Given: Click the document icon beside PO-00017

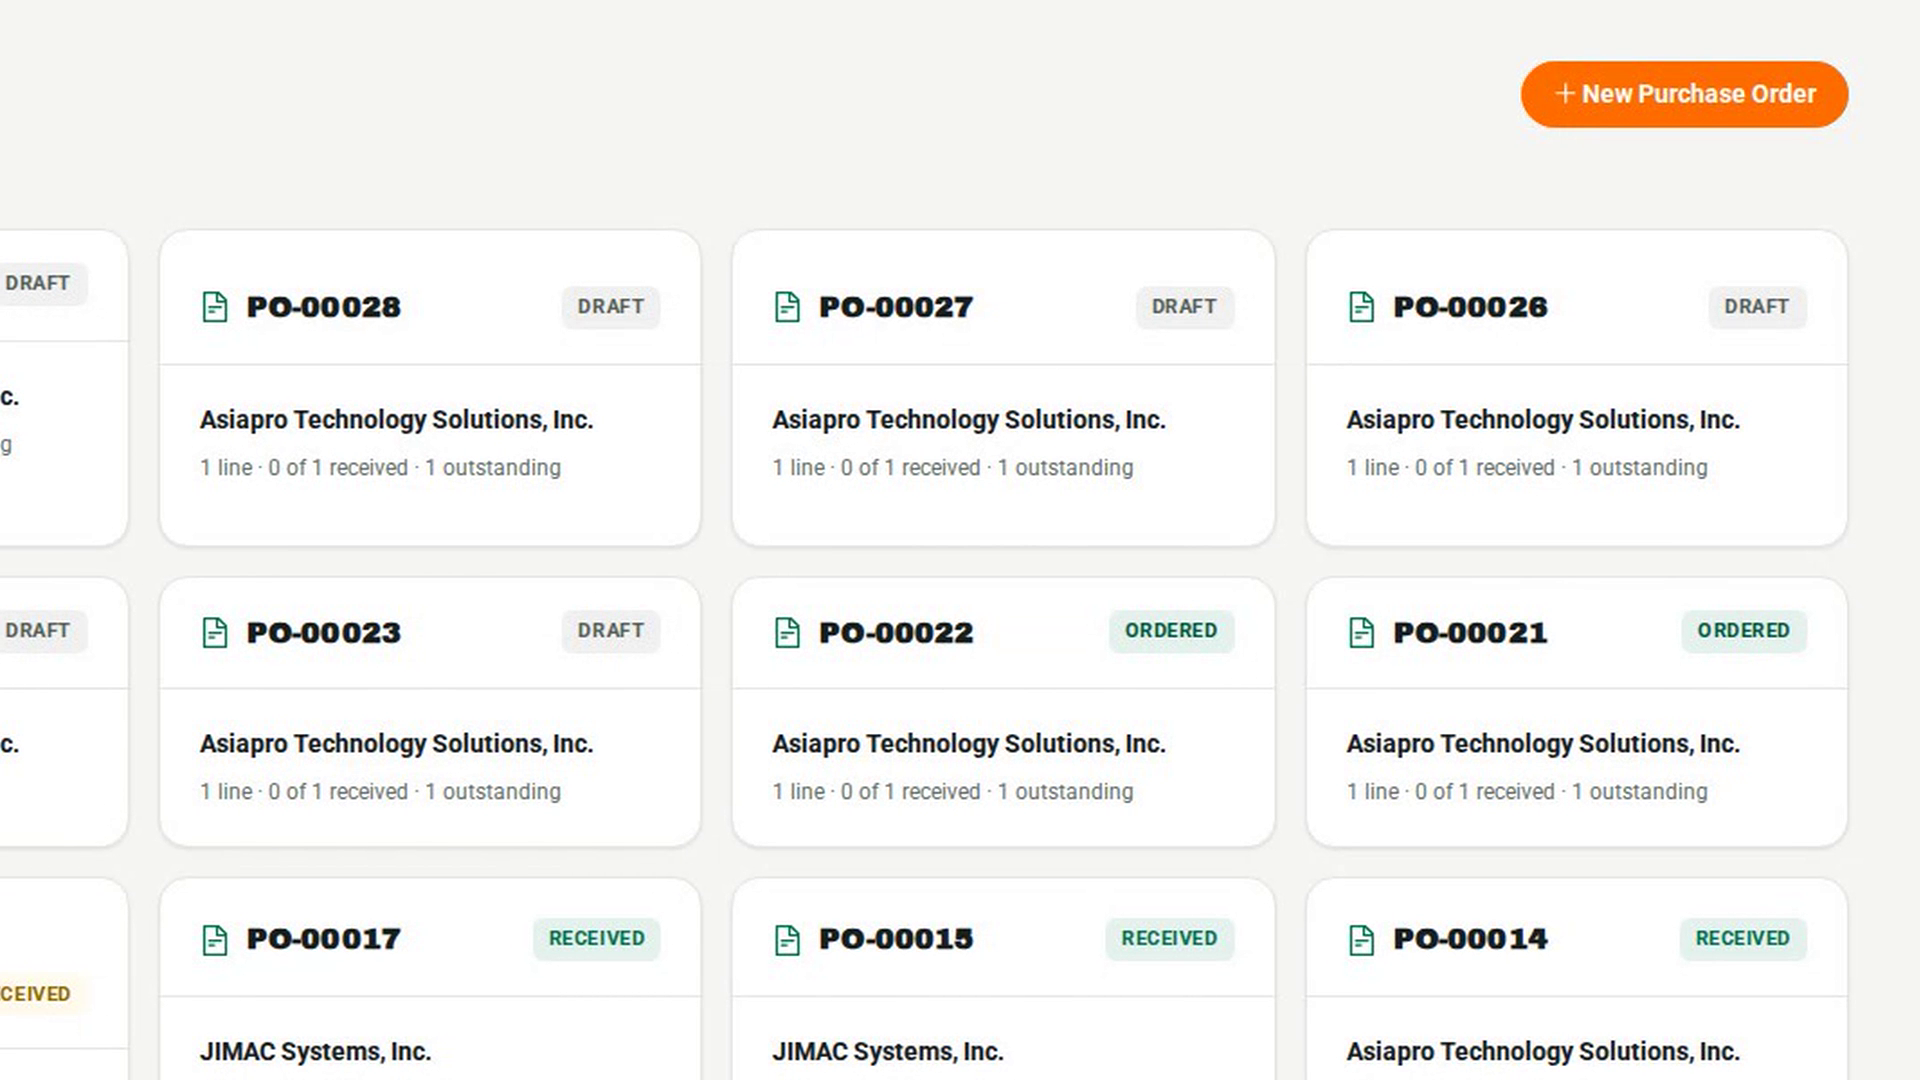Looking at the screenshot, I should (x=215, y=940).
